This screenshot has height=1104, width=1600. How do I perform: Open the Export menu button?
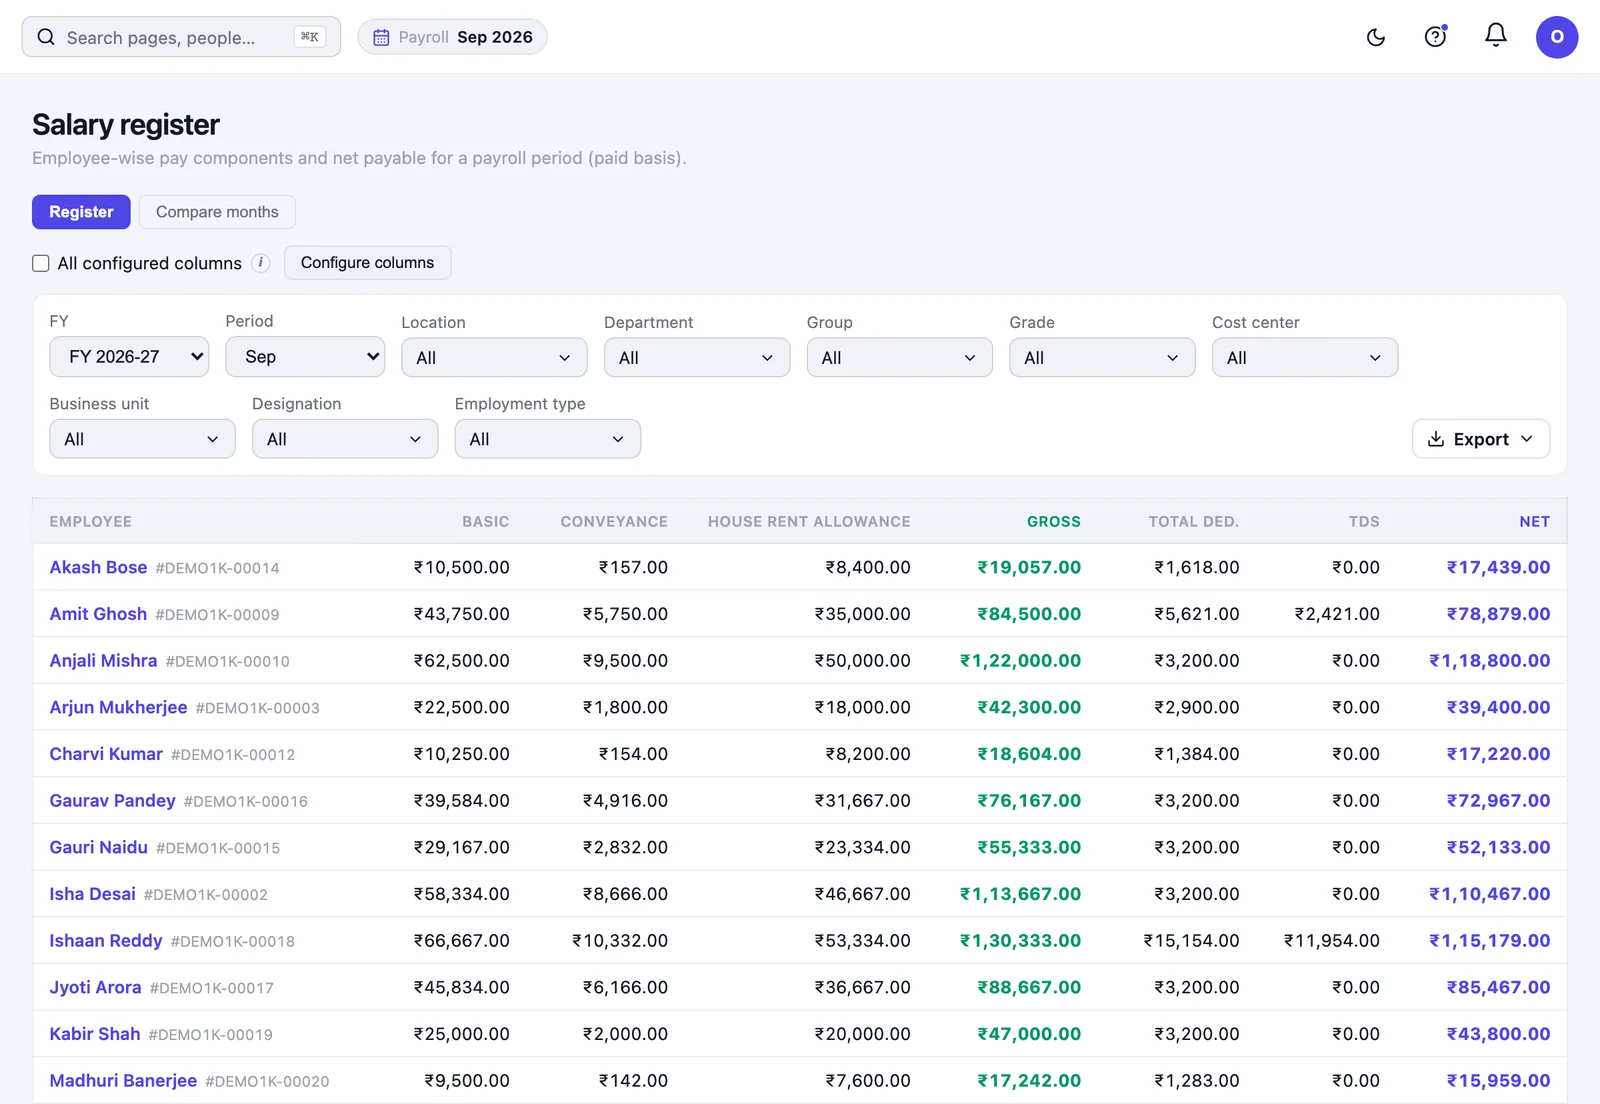point(1481,439)
